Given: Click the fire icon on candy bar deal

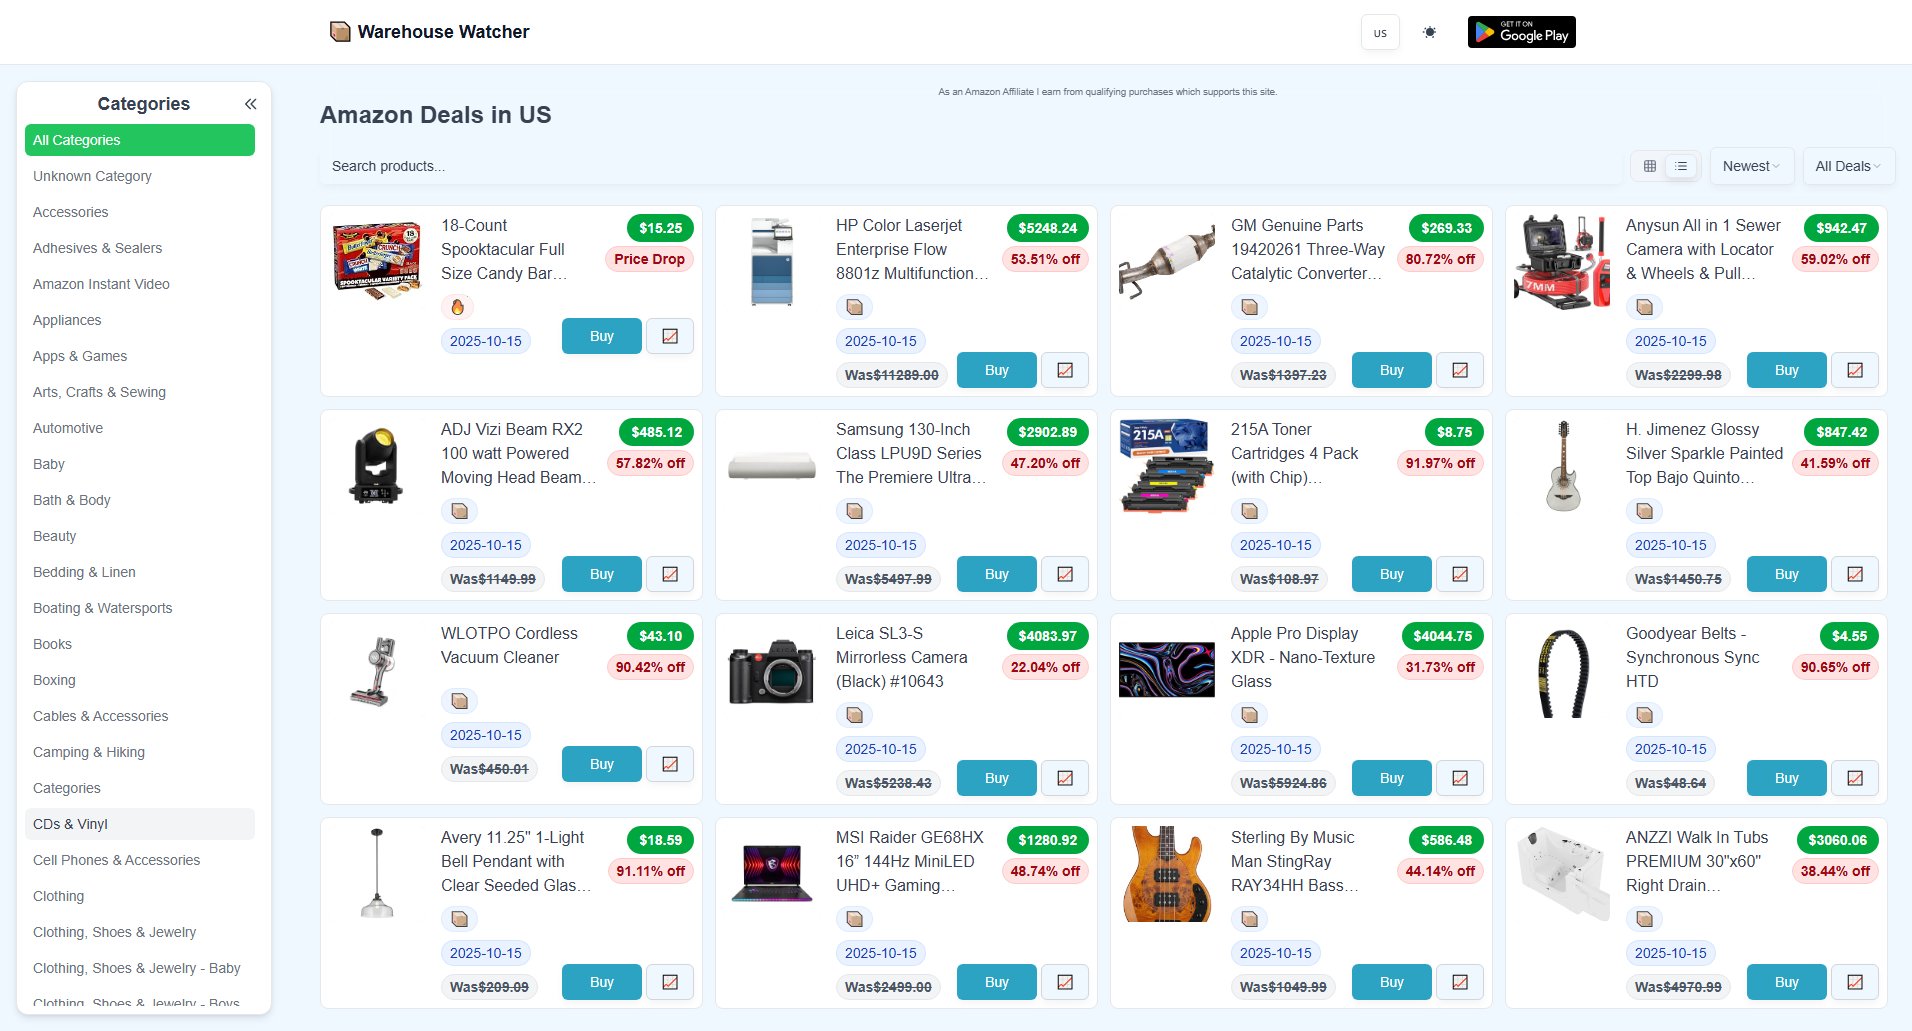Looking at the screenshot, I should pos(458,307).
